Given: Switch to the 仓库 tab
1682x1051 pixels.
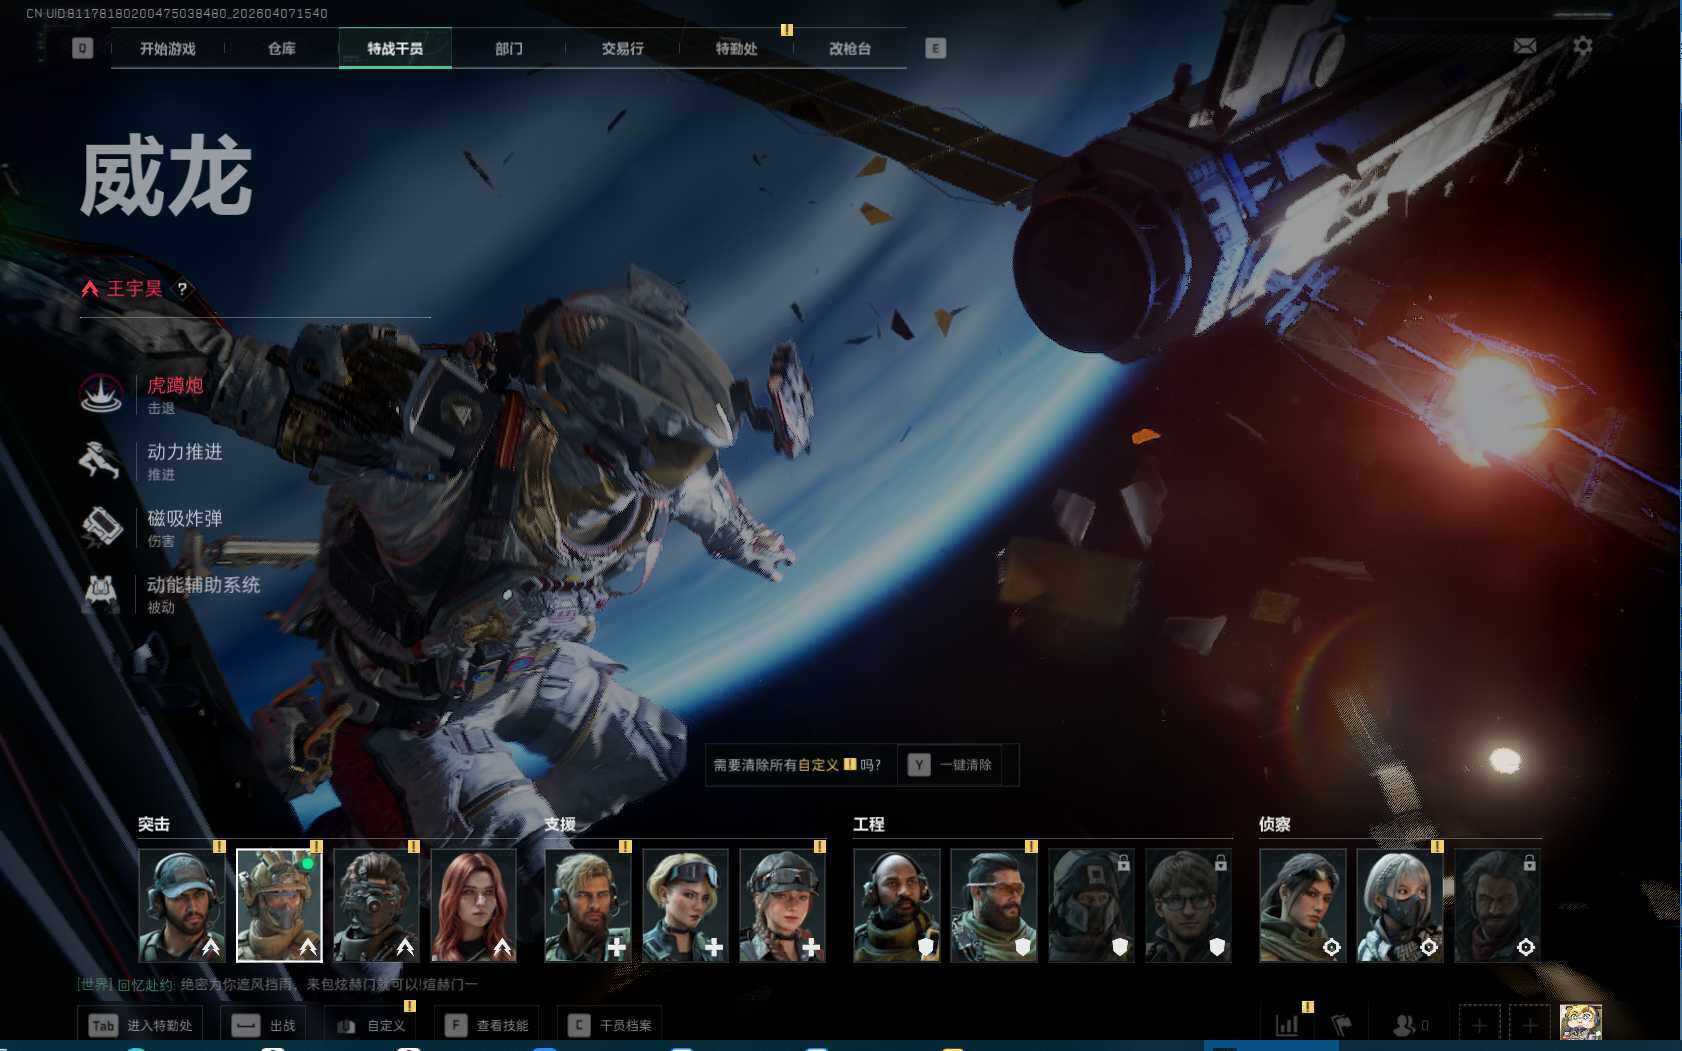Looking at the screenshot, I should click(x=281, y=48).
